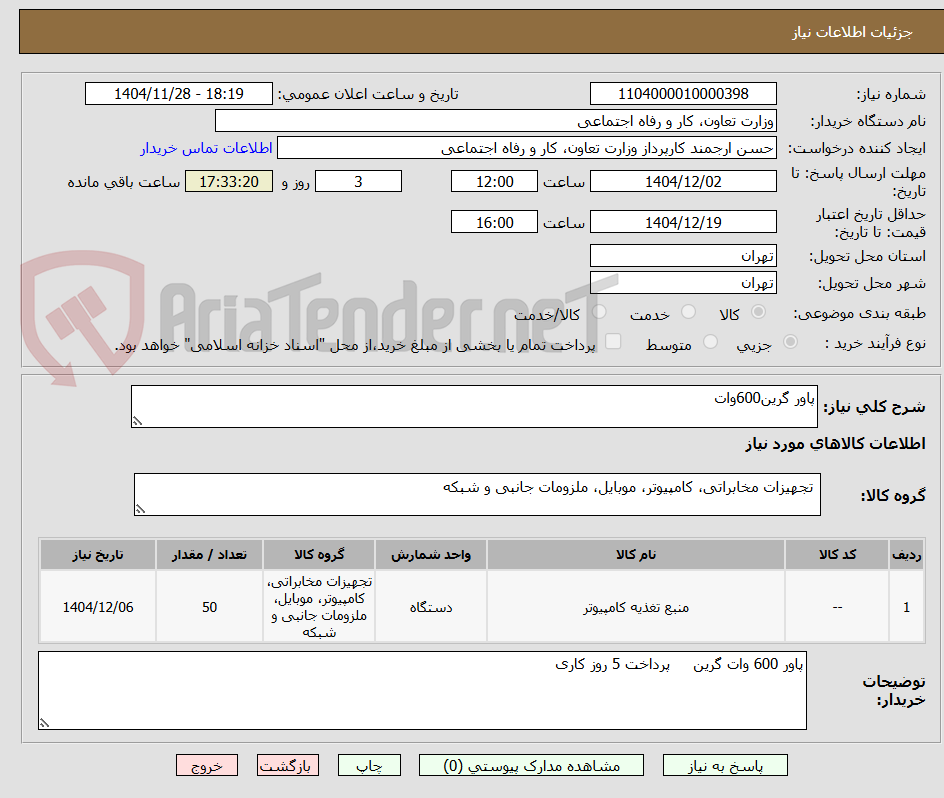Click the 'خروج' exit button

206,765
